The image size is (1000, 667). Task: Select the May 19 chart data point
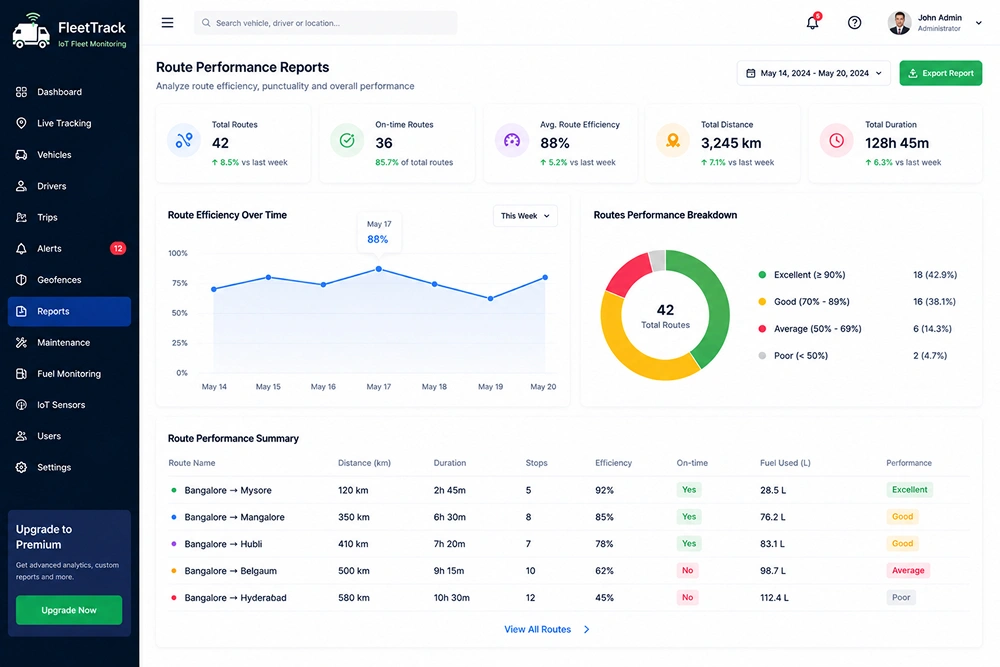pos(490,298)
